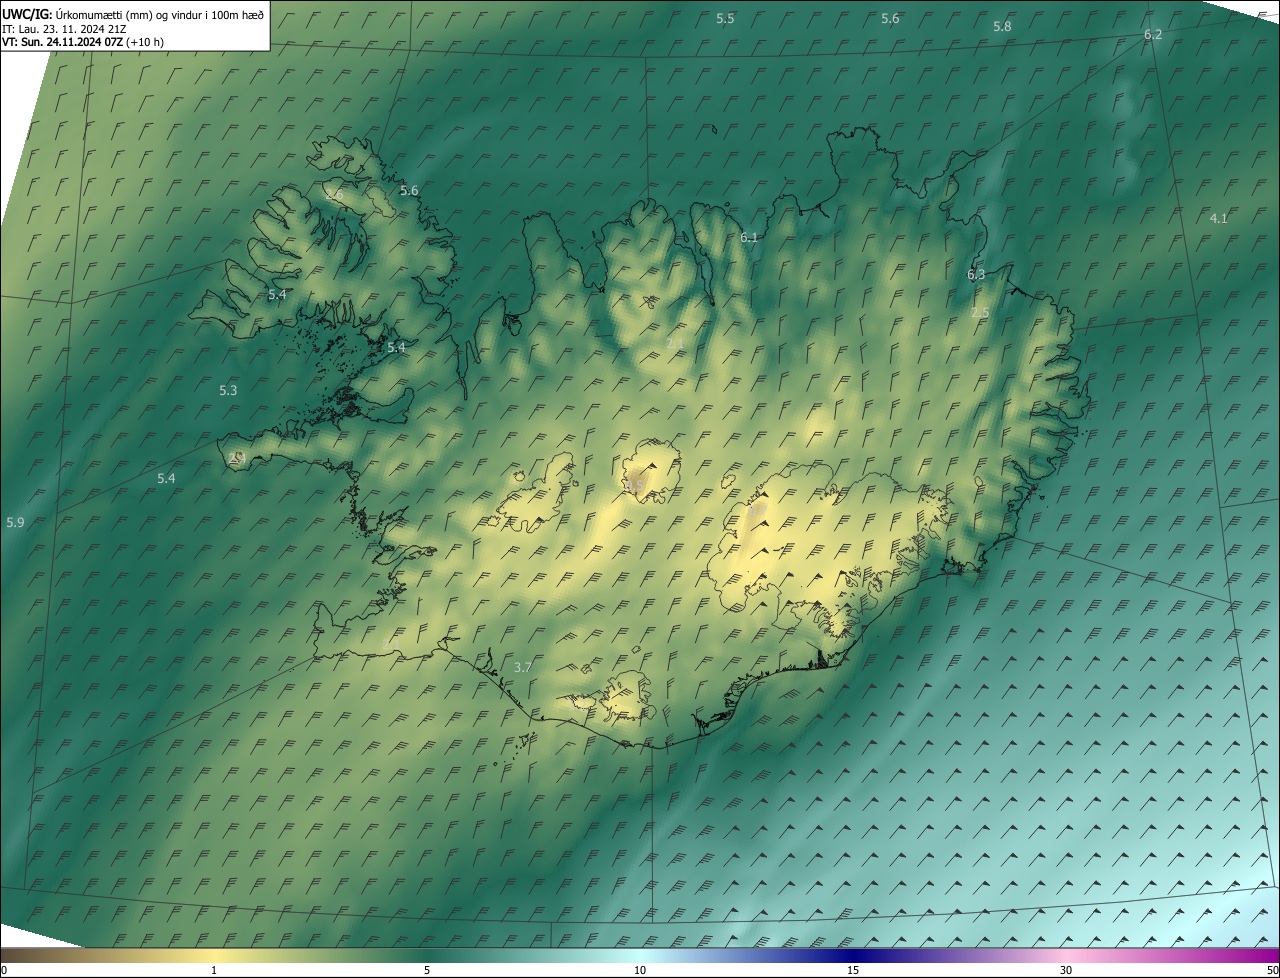Click the 0 tick on color scale
The image size is (1280, 978).
coord(4,970)
